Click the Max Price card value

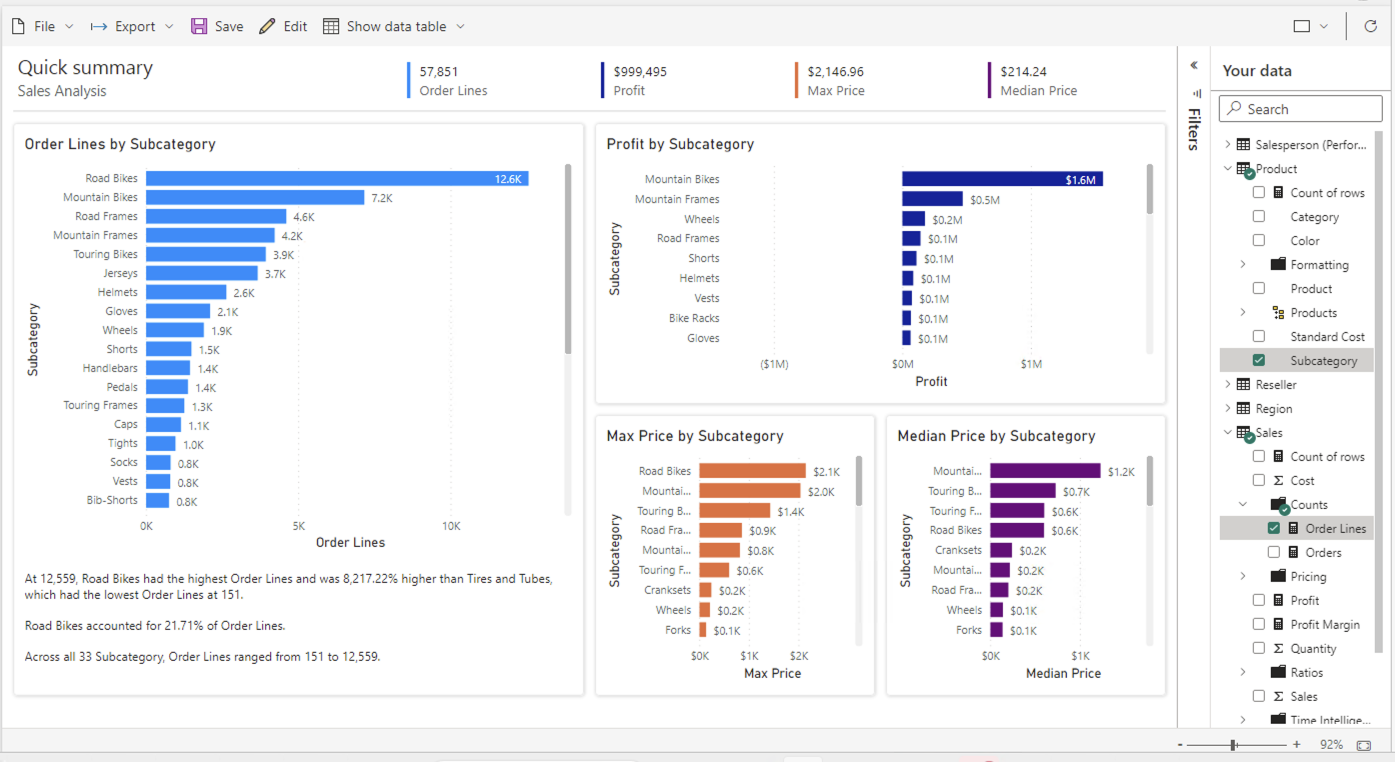coord(836,72)
